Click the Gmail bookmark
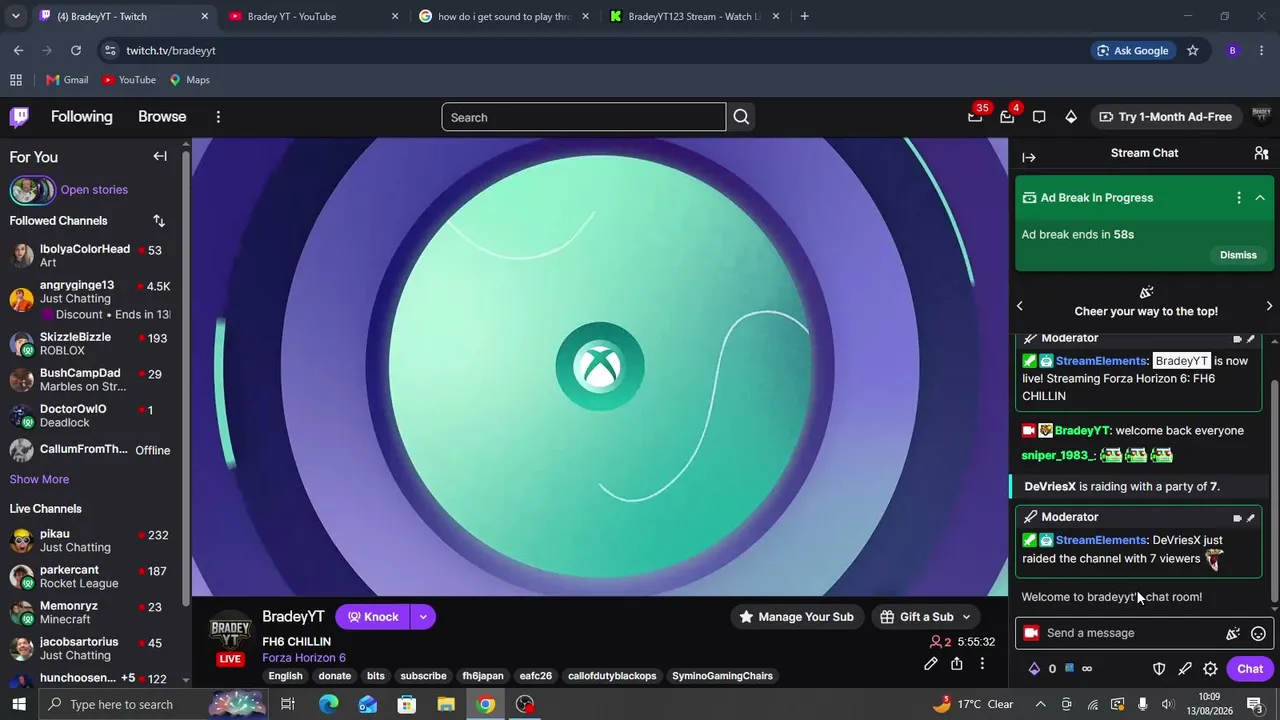Screen dimensions: 1280x720 pos(67,80)
